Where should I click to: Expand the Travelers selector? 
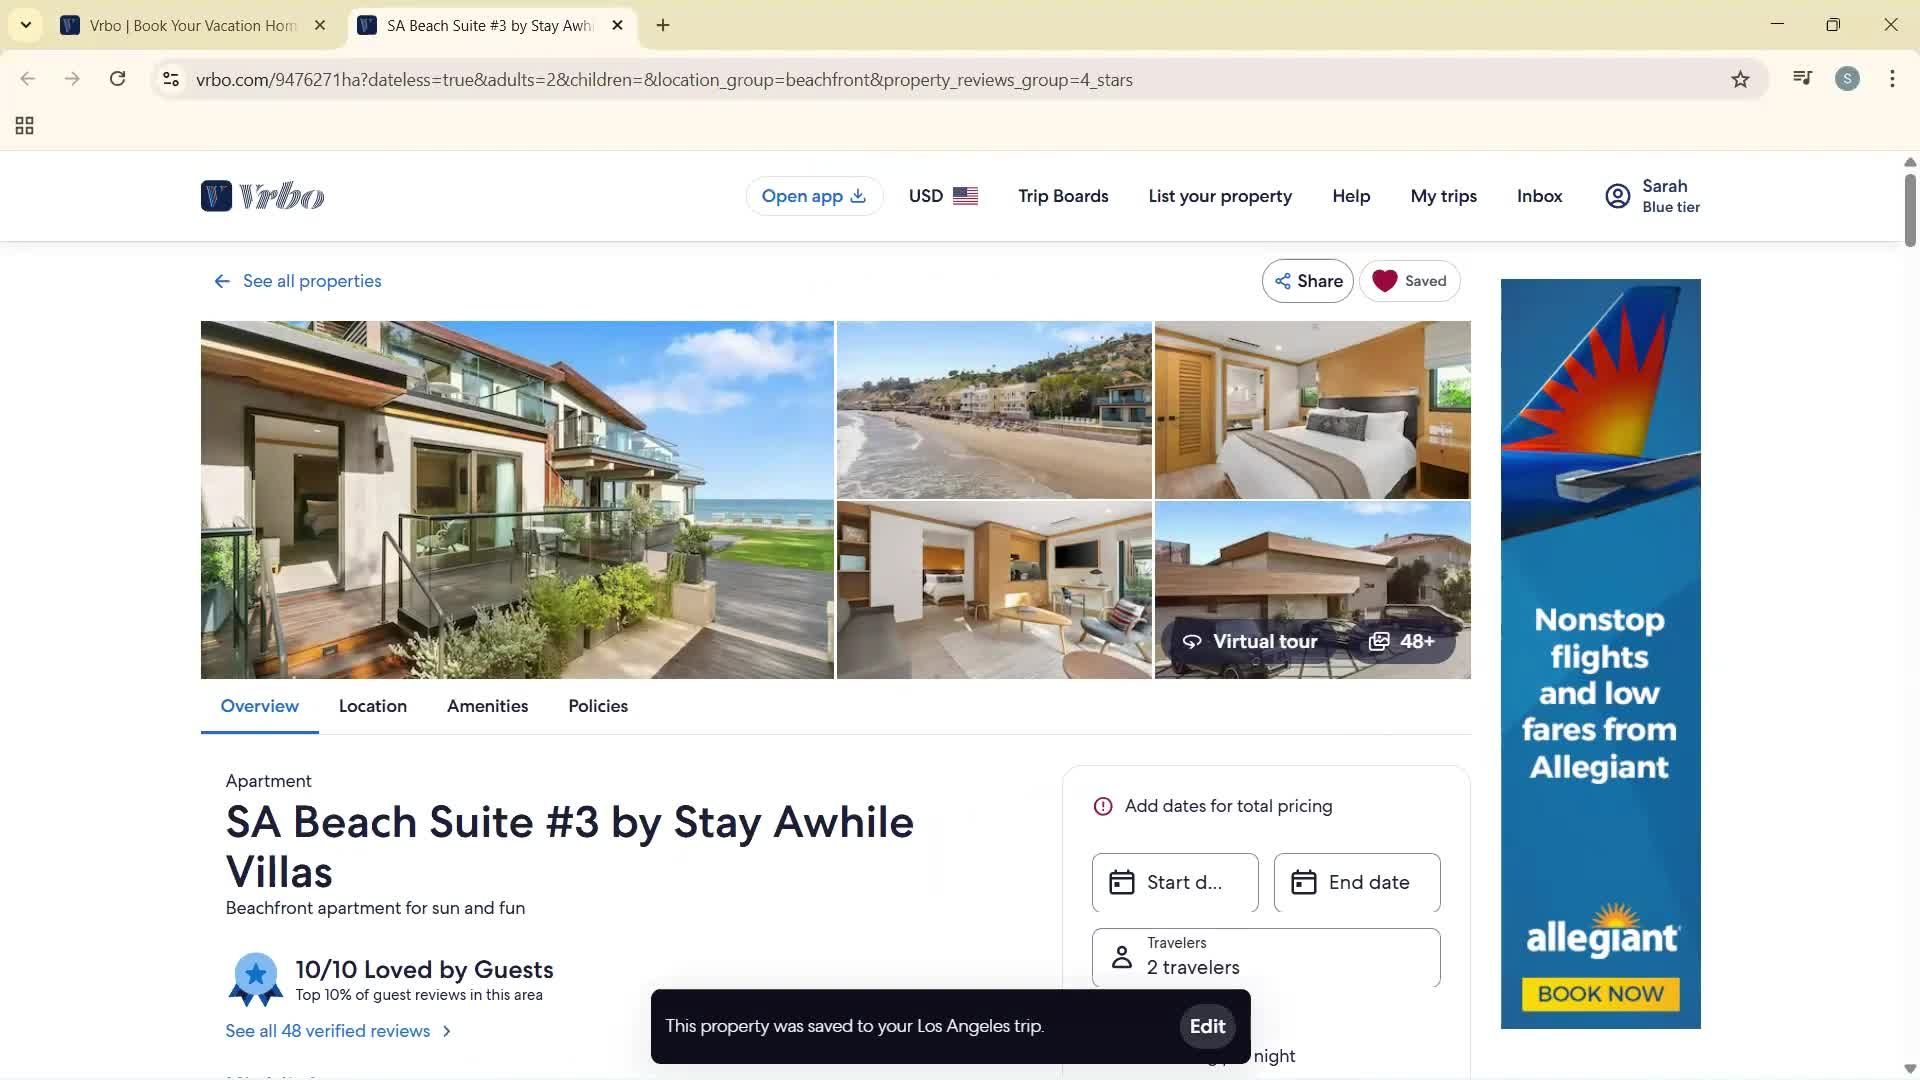1266,957
